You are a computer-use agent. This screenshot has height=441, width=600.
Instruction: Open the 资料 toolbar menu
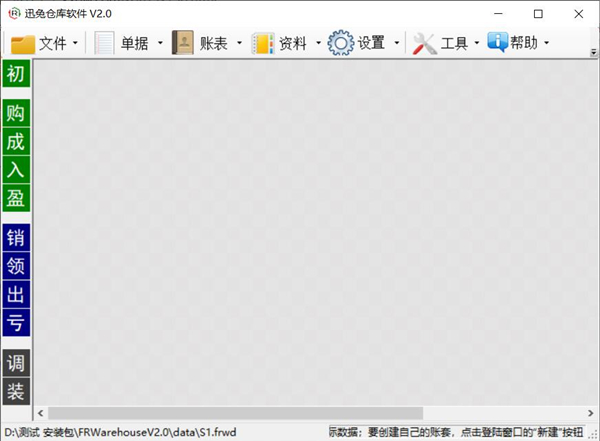[285, 43]
